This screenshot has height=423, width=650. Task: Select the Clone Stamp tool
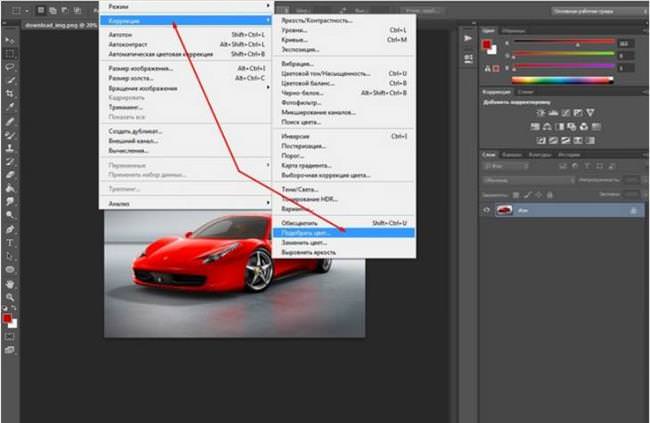coord(10,148)
